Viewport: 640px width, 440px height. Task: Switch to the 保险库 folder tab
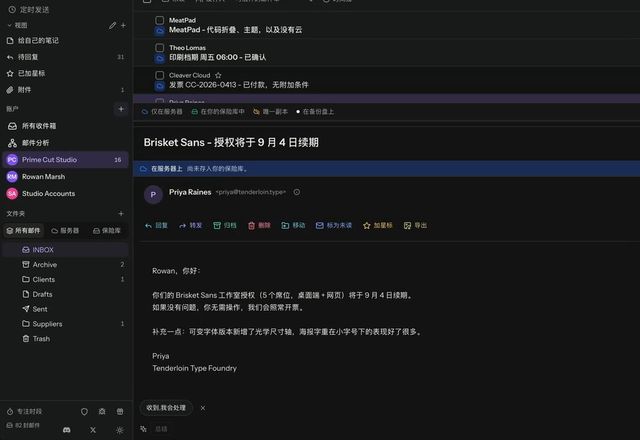tap(107, 231)
